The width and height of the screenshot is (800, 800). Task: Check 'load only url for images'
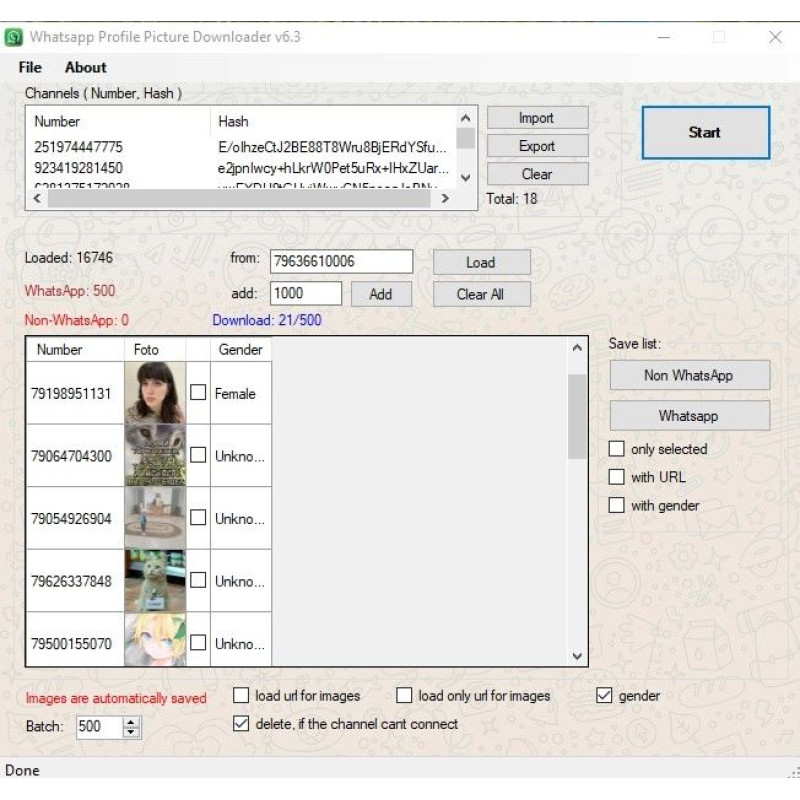pyautogui.click(x=404, y=696)
